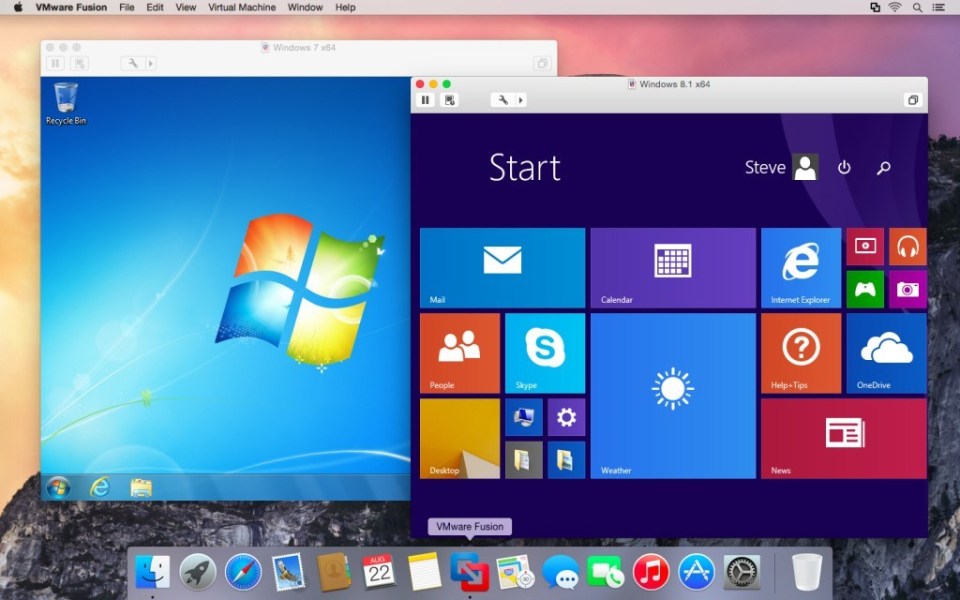
Task: Open the Xbox Games tile
Action: (865, 289)
